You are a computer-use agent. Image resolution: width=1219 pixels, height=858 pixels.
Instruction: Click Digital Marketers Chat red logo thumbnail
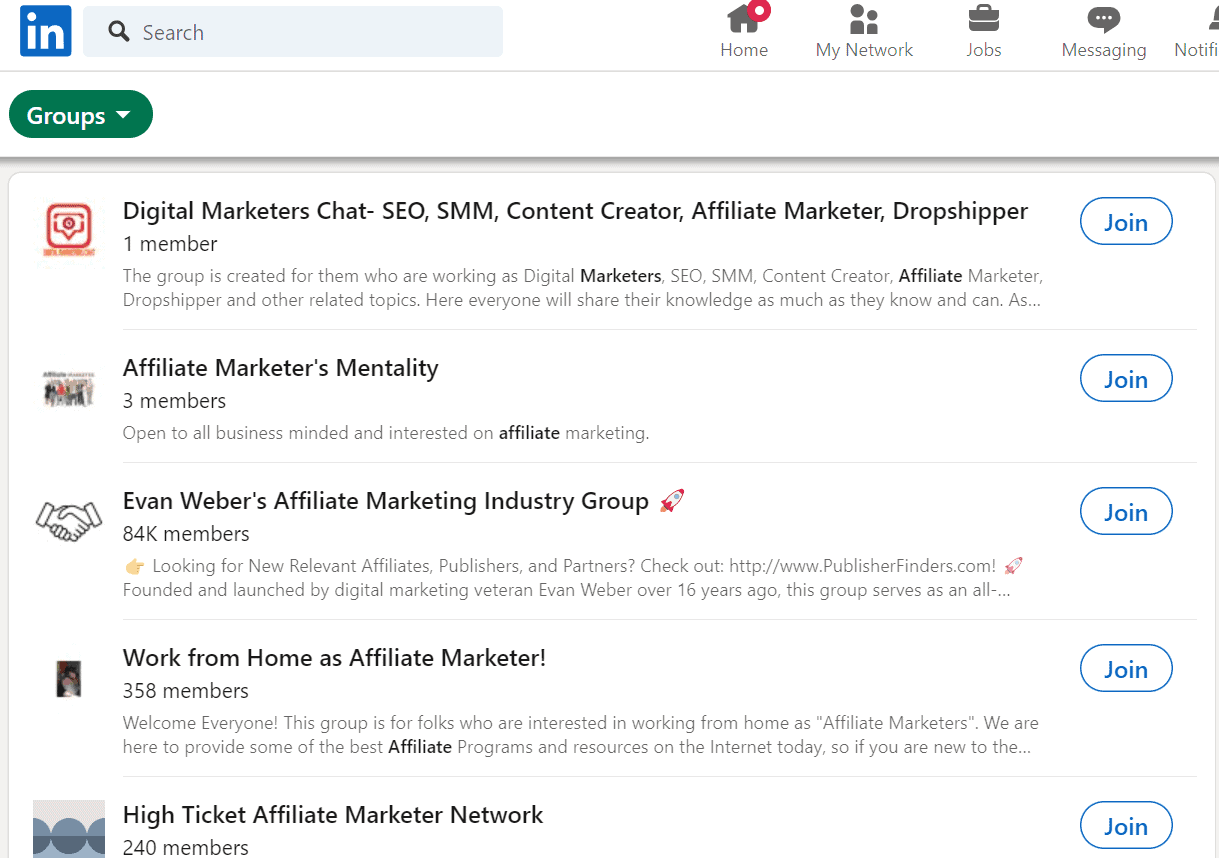[x=69, y=231]
